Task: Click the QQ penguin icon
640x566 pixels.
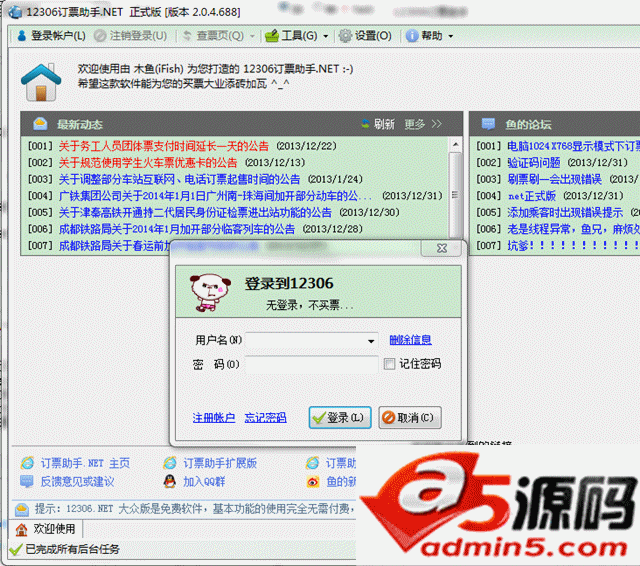Action: pos(169,482)
